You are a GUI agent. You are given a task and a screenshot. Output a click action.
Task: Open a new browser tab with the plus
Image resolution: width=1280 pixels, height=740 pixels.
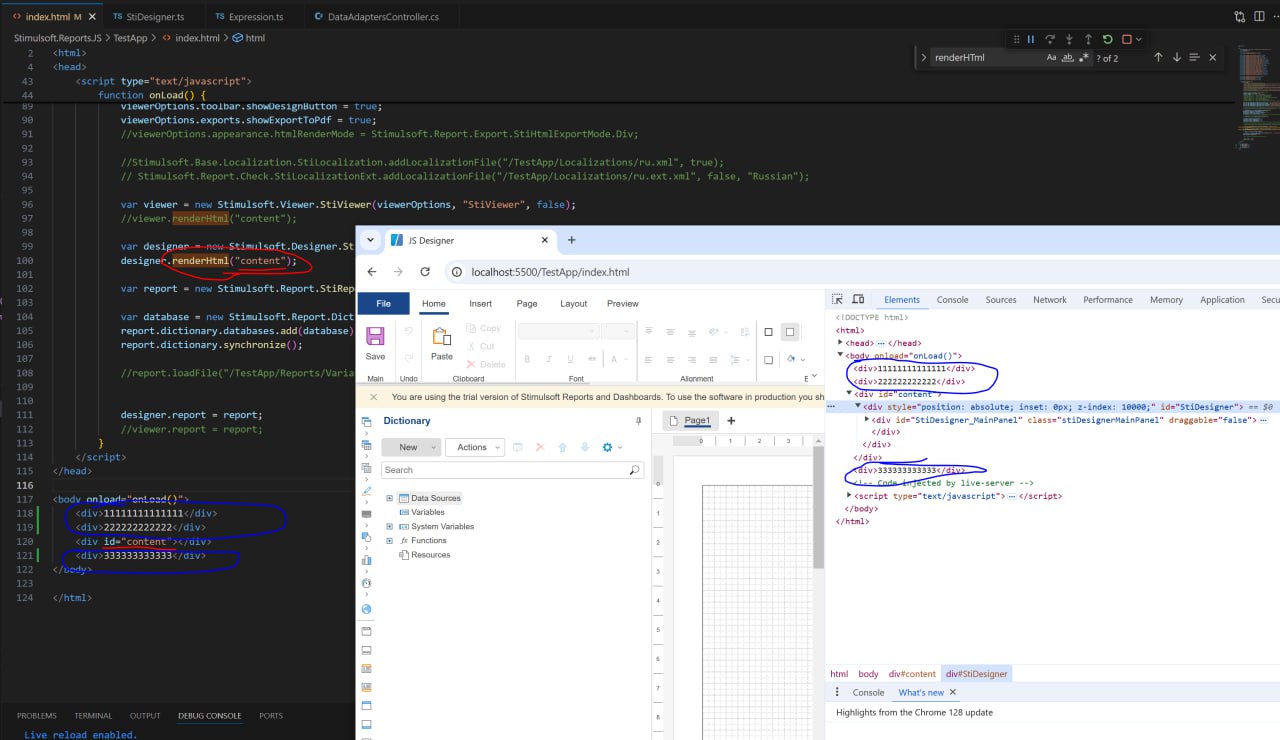click(x=572, y=240)
